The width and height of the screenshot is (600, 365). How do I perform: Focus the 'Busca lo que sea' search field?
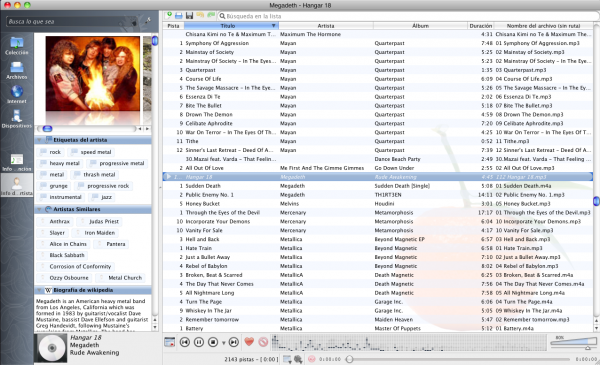pos(73,21)
